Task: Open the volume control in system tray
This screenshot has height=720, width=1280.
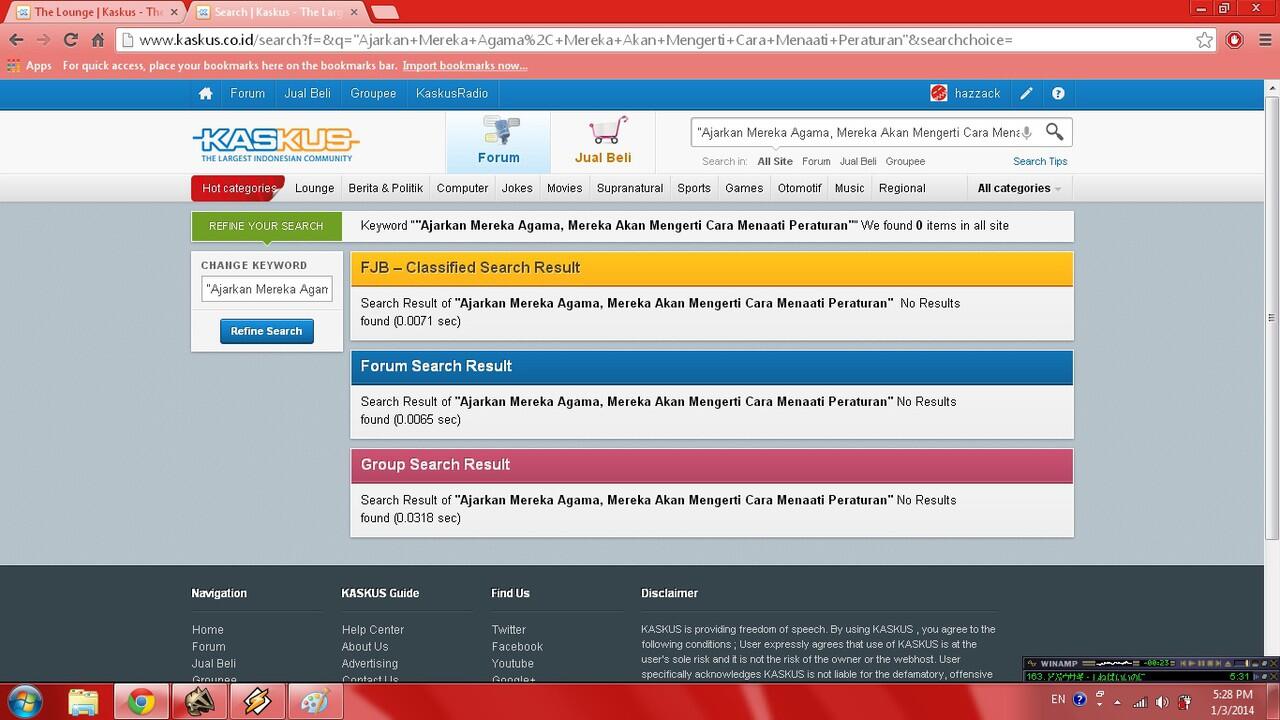Action: point(1162,702)
